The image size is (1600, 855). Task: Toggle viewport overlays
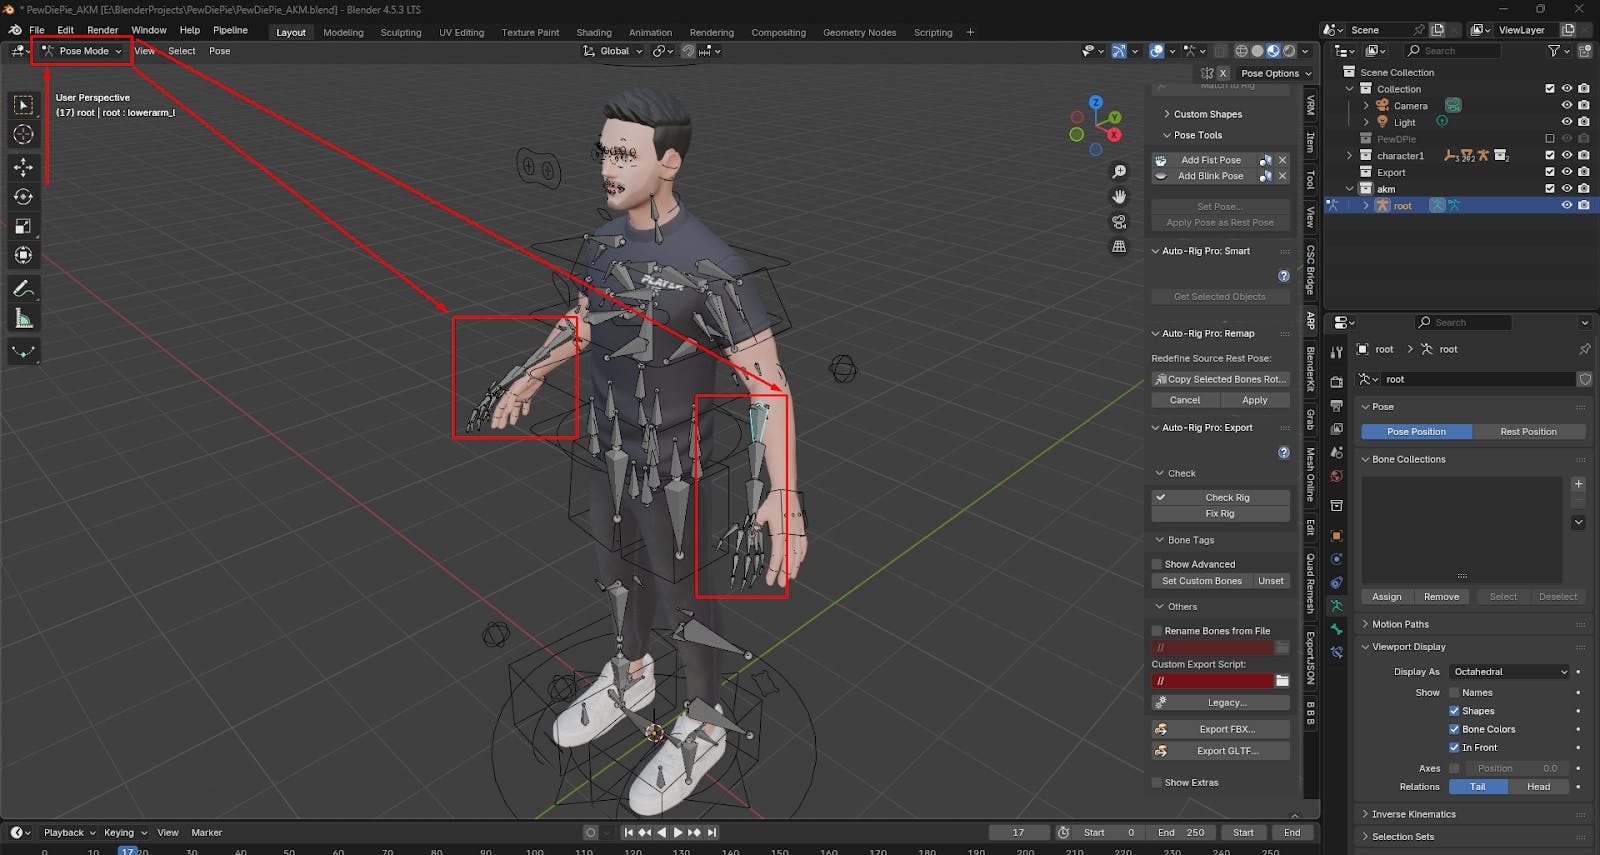click(x=1157, y=51)
